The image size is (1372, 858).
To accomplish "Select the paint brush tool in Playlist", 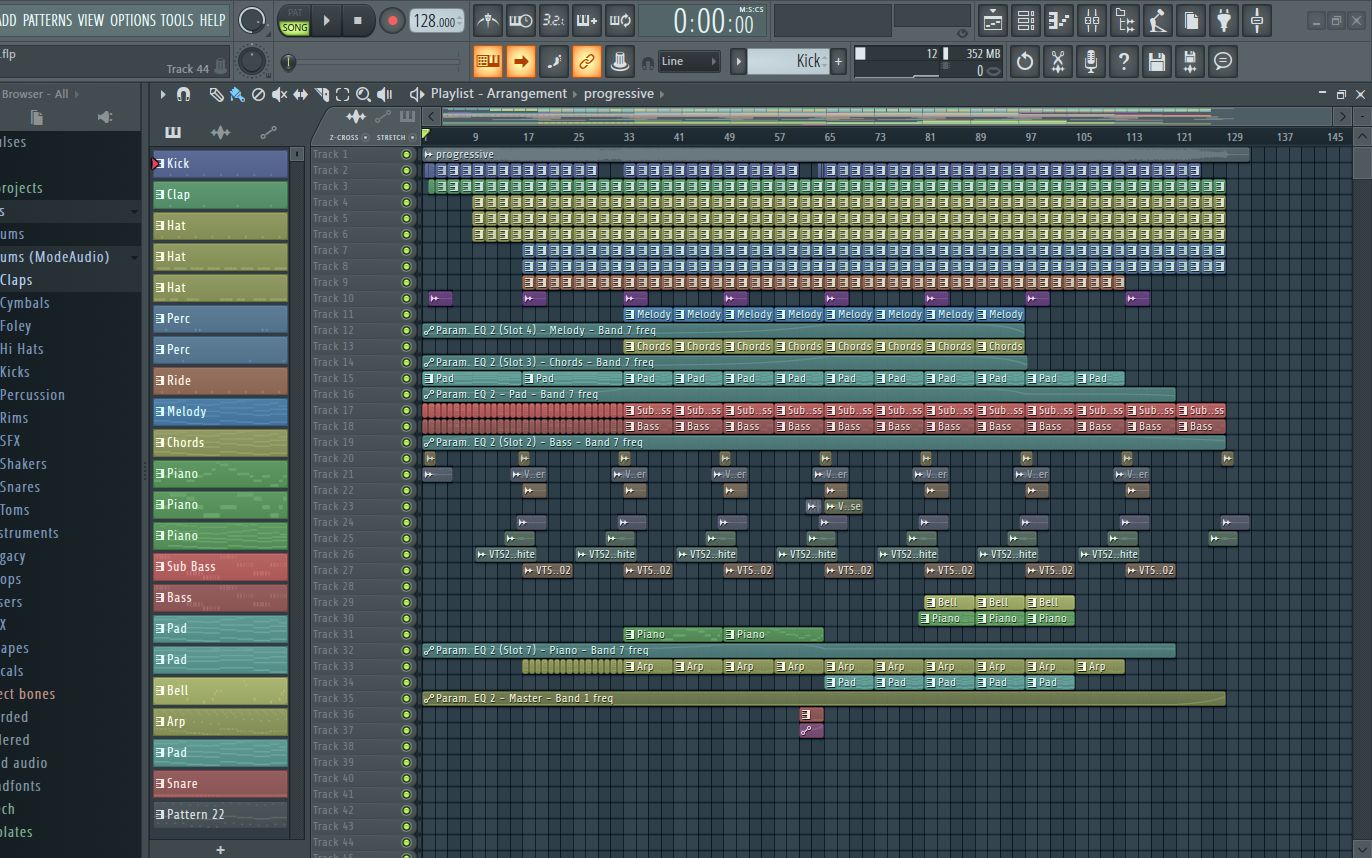I will pos(237,94).
